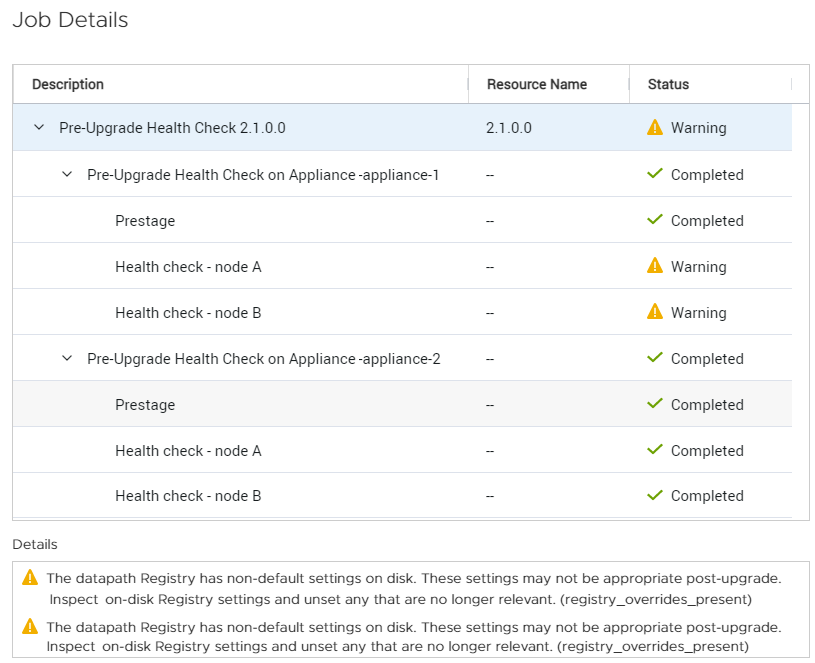Select the Warning triangle for Health check - node A
815x663 pixels.
coord(655,266)
